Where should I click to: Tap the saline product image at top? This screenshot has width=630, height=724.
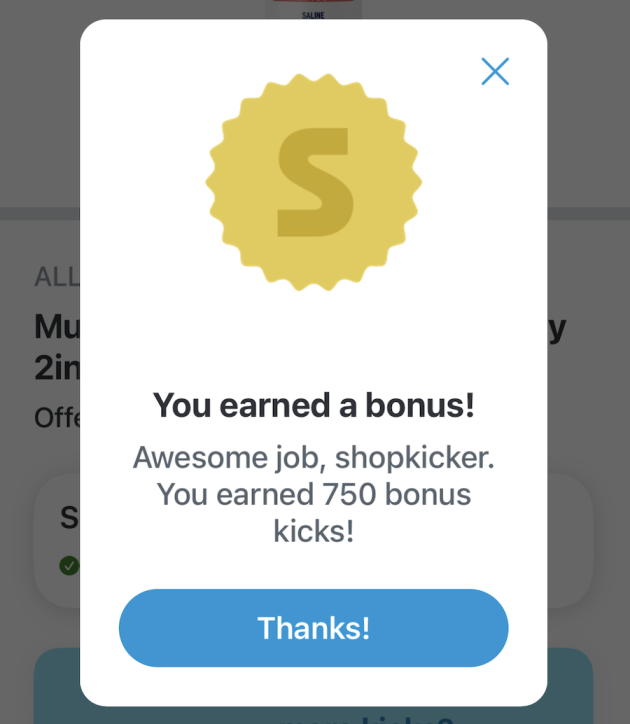(x=313, y=10)
